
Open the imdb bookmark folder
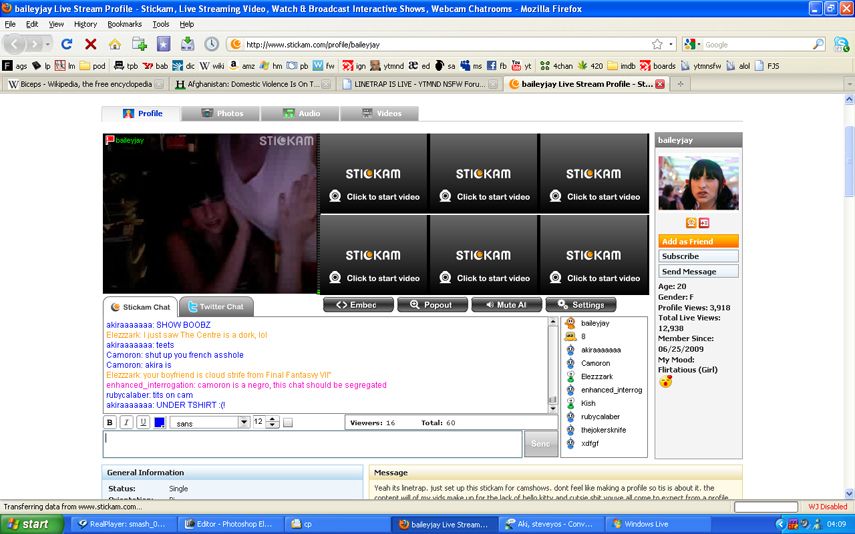(x=622, y=66)
